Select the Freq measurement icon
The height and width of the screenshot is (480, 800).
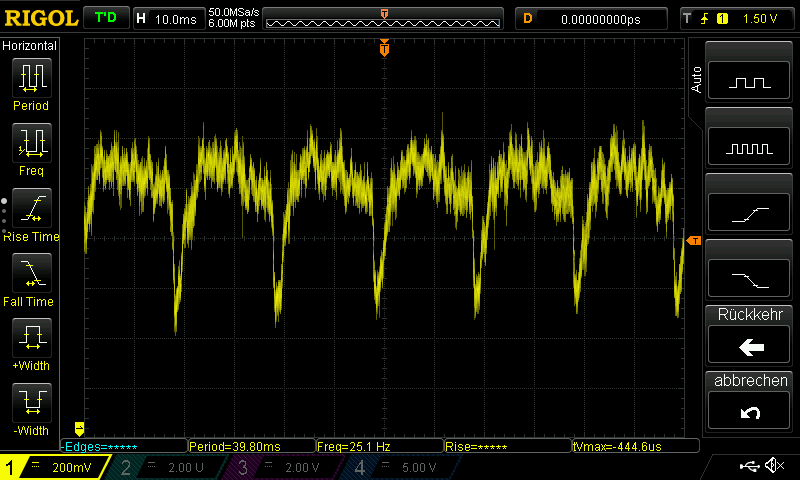point(31,143)
